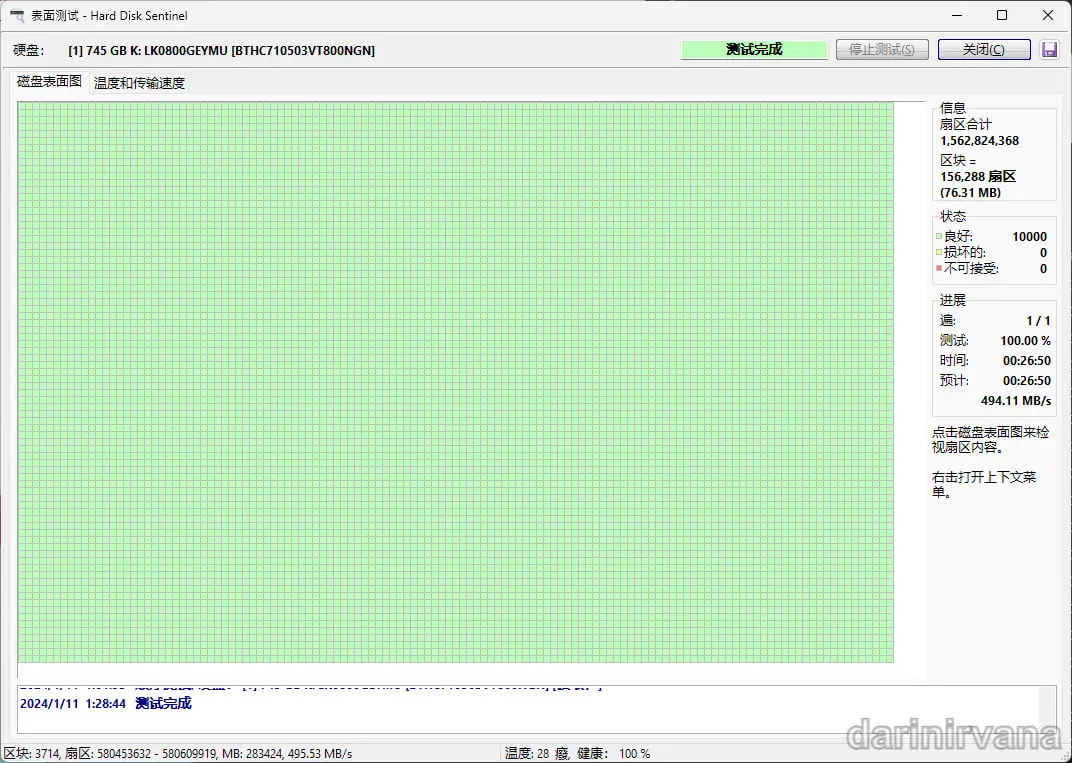The height and width of the screenshot is (763, 1072).
Task: Click the (76.31 MB) block size text
Action: (x=970, y=193)
